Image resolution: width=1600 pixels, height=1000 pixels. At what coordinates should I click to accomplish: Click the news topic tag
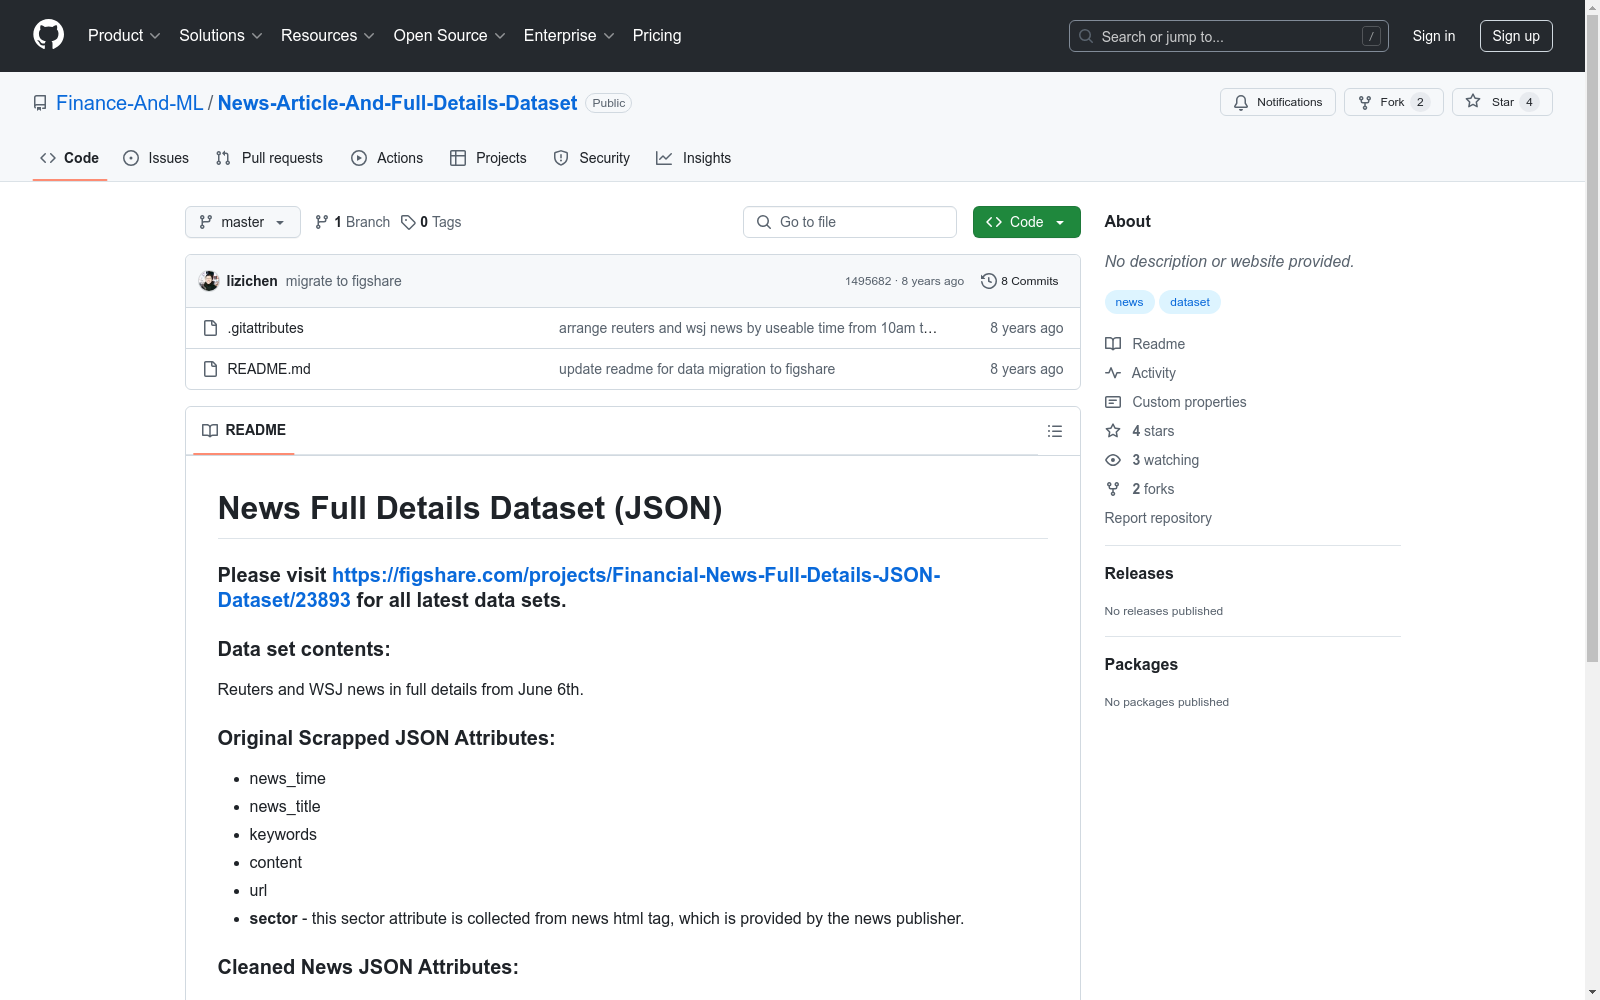point(1129,302)
